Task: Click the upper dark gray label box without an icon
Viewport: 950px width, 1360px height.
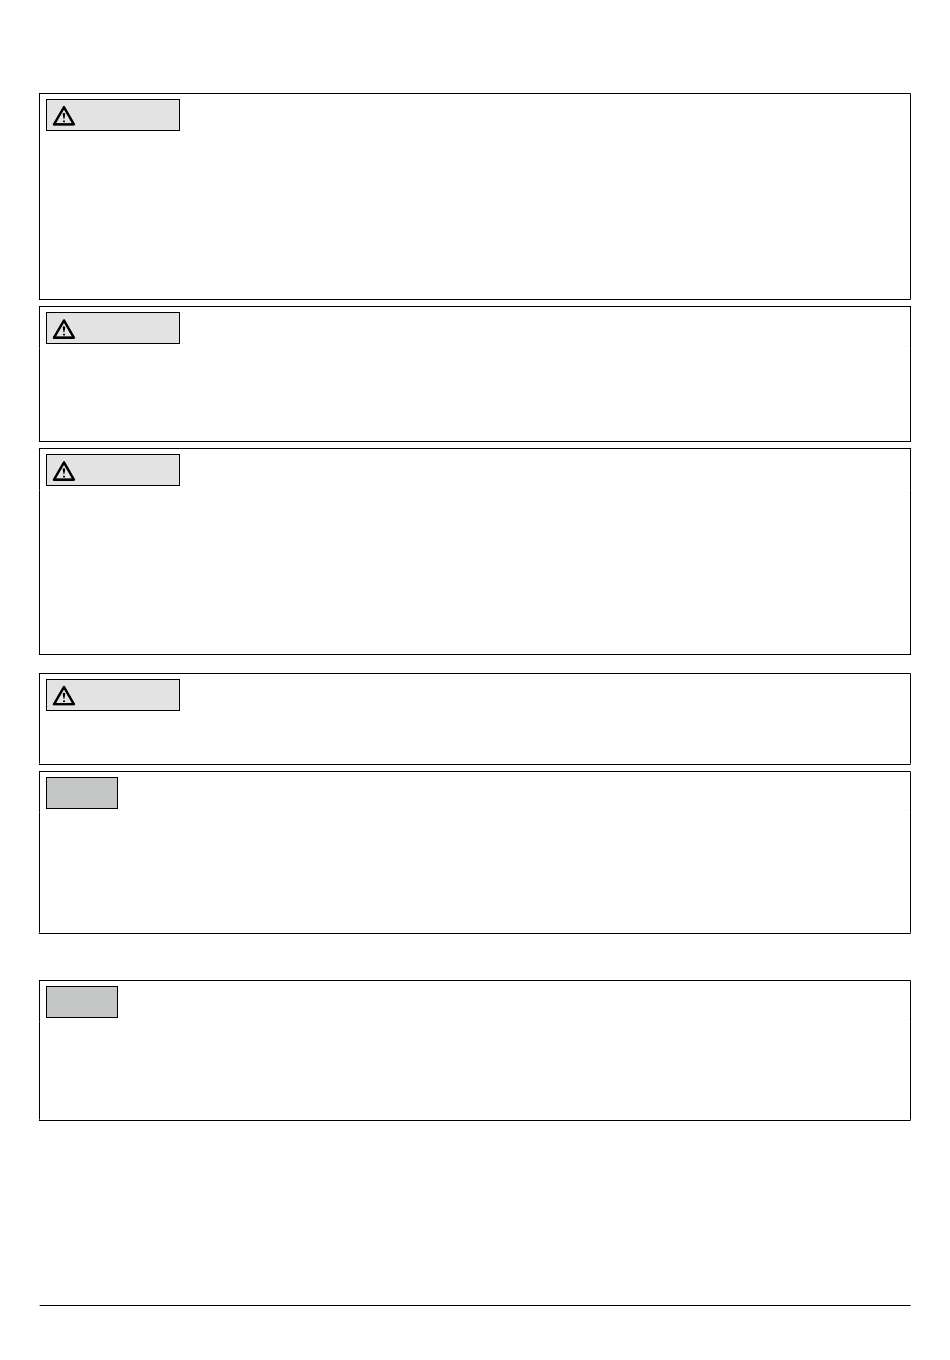Action: click(x=82, y=793)
